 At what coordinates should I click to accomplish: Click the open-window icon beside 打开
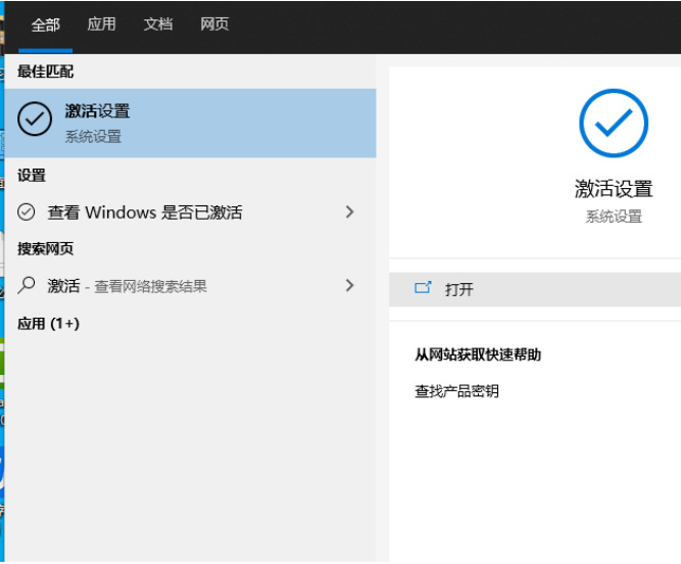(423, 288)
